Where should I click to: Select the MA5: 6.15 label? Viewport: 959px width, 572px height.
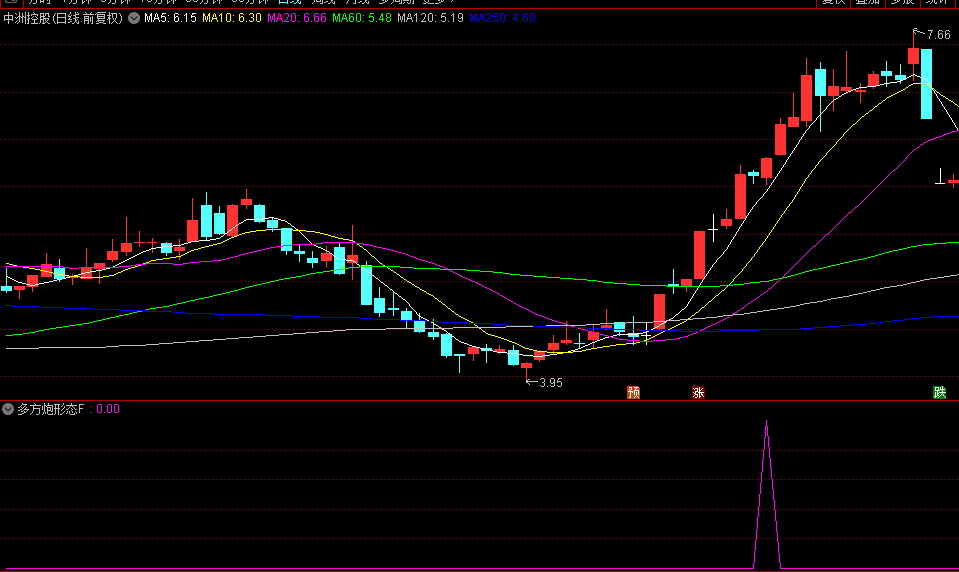click(170, 18)
